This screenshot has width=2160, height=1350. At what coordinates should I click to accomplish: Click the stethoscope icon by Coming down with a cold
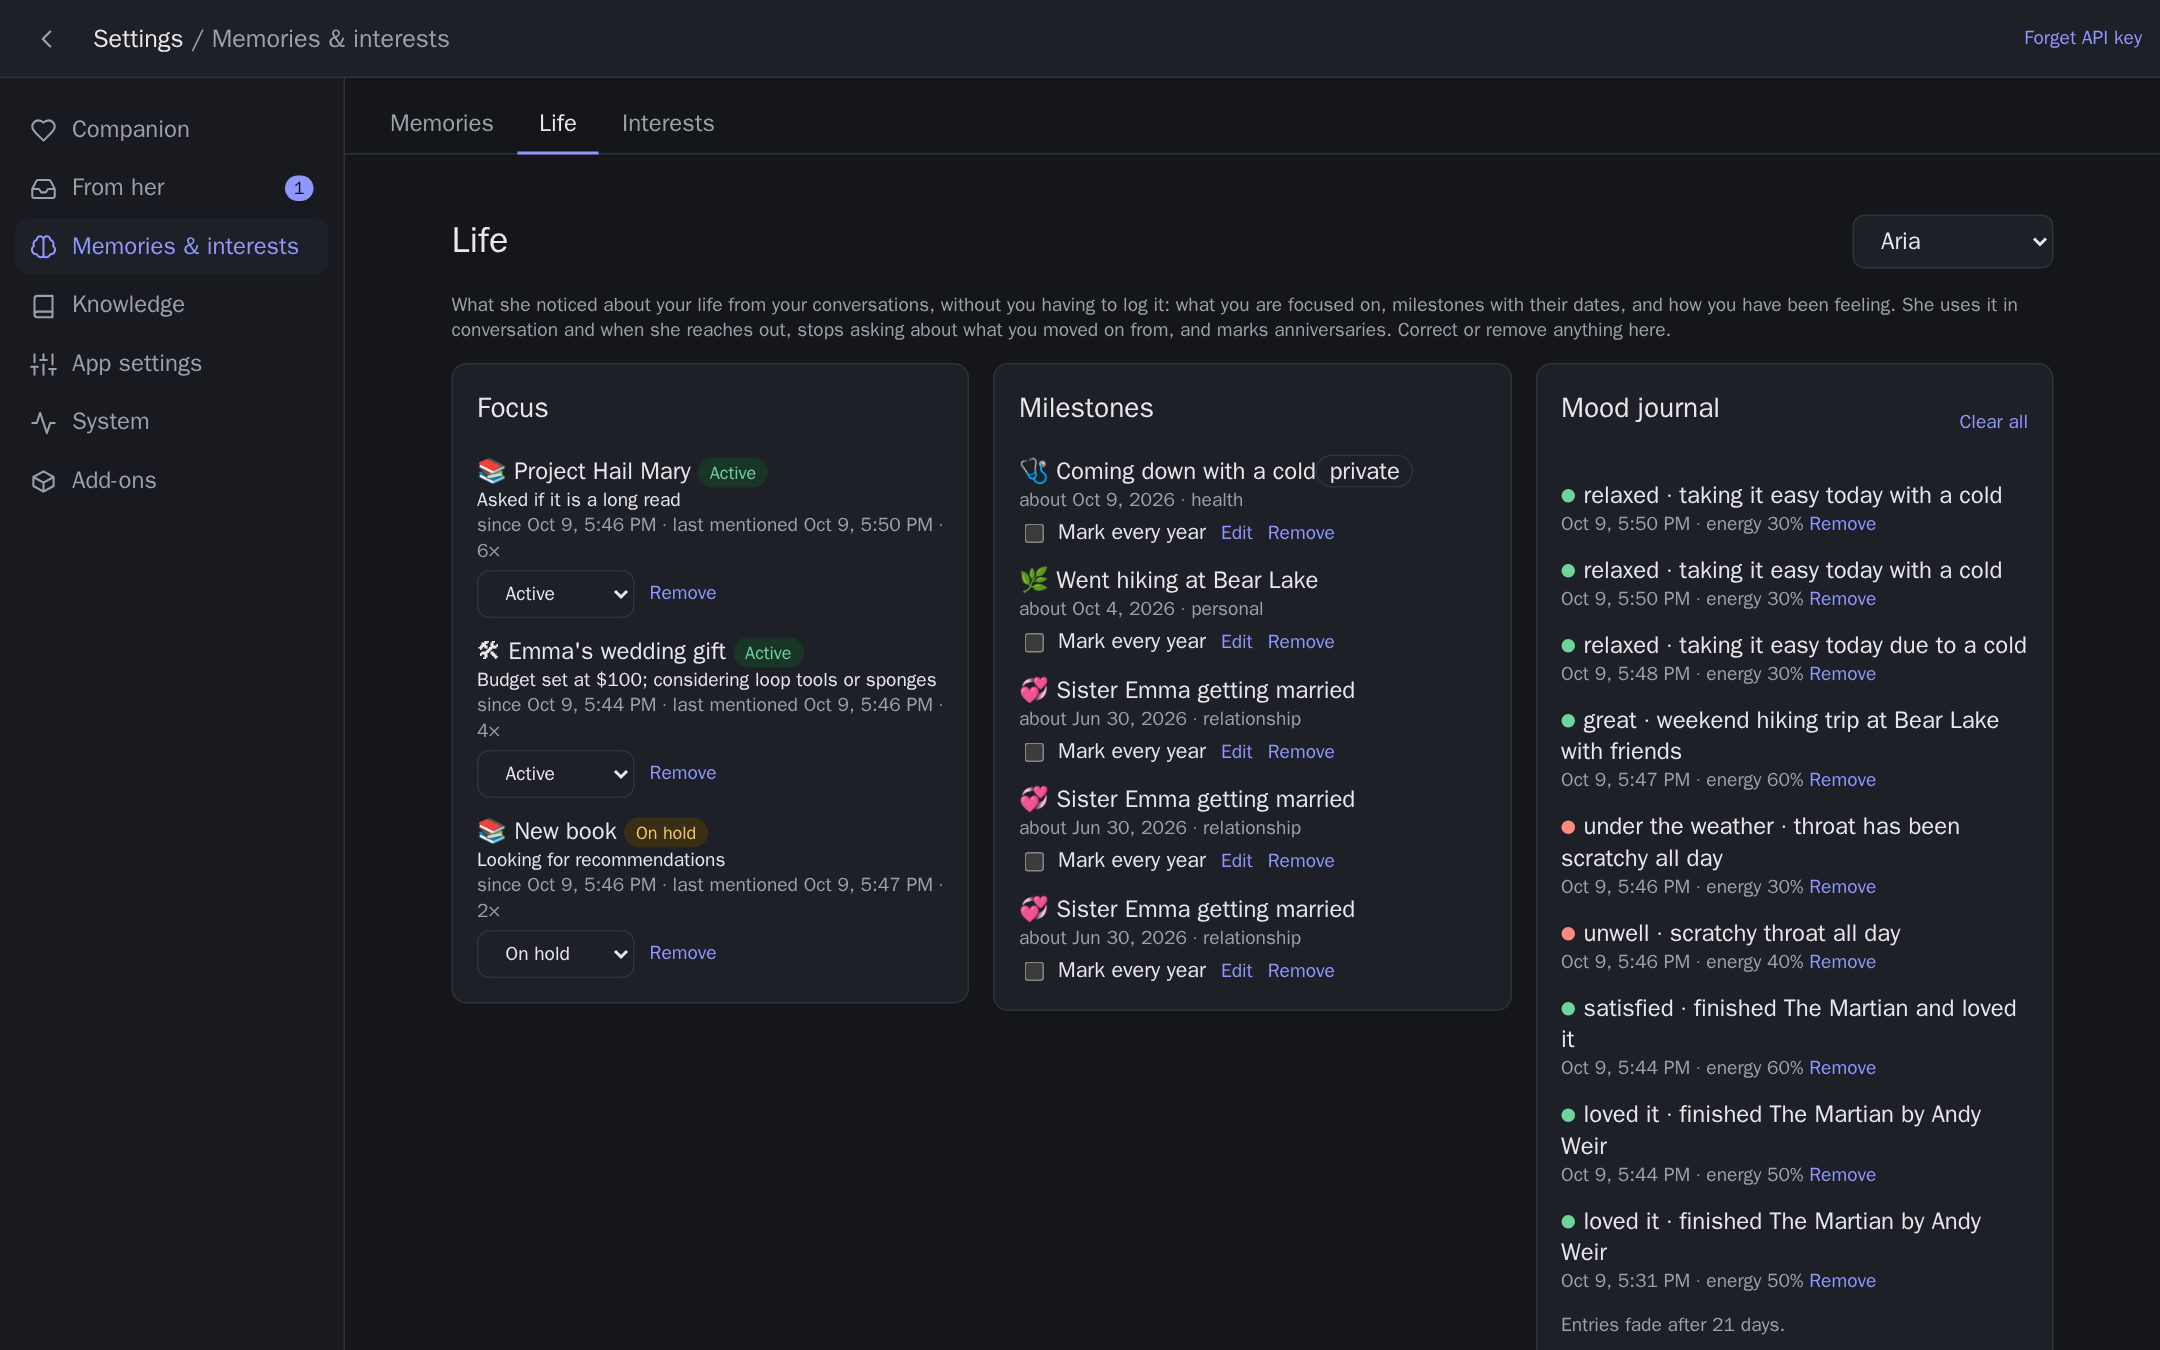pyautogui.click(x=1034, y=471)
